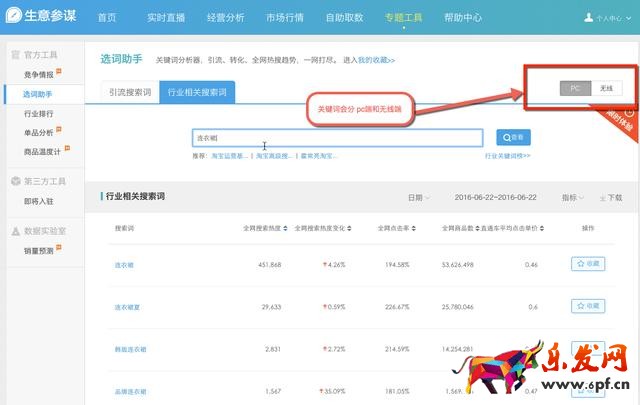Open 我的收藏 link
The image size is (640, 405).
point(376,60)
